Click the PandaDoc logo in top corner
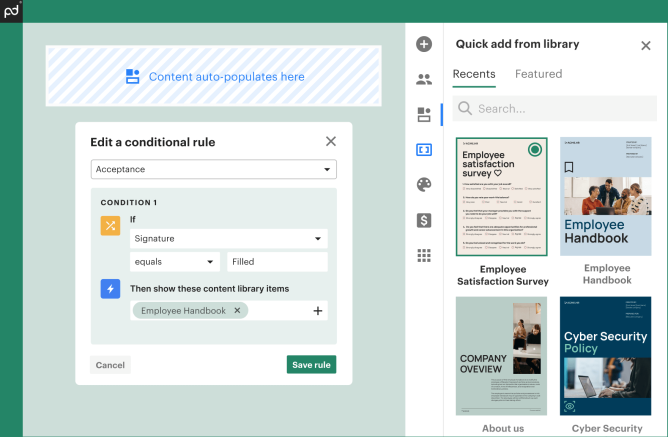Image resolution: width=668 pixels, height=437 pixels. click(11, 11)
